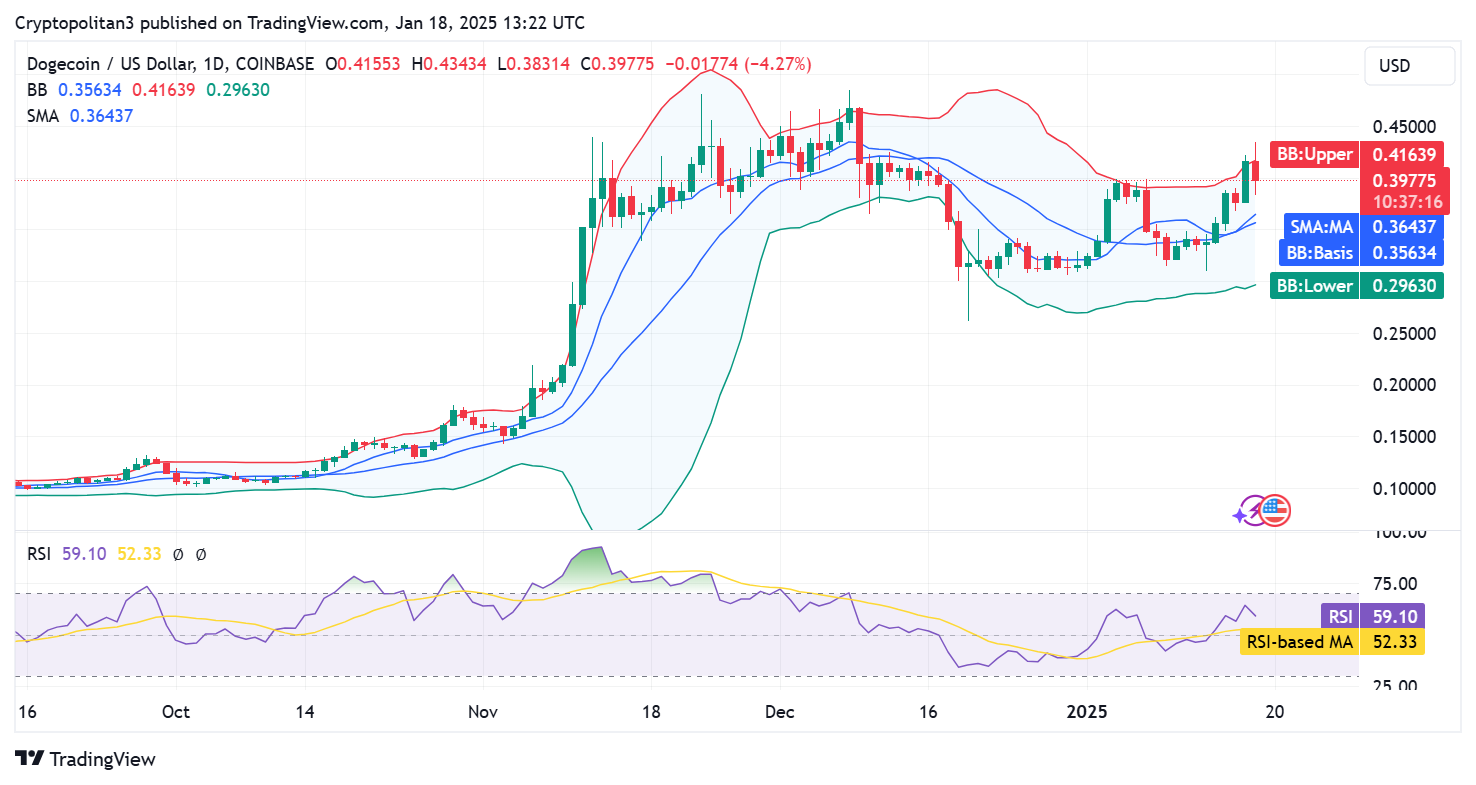The height and width of the screenshot is (785, 1476).
Task: Click the BB:Basis price label
Action: pos(1320,253)
